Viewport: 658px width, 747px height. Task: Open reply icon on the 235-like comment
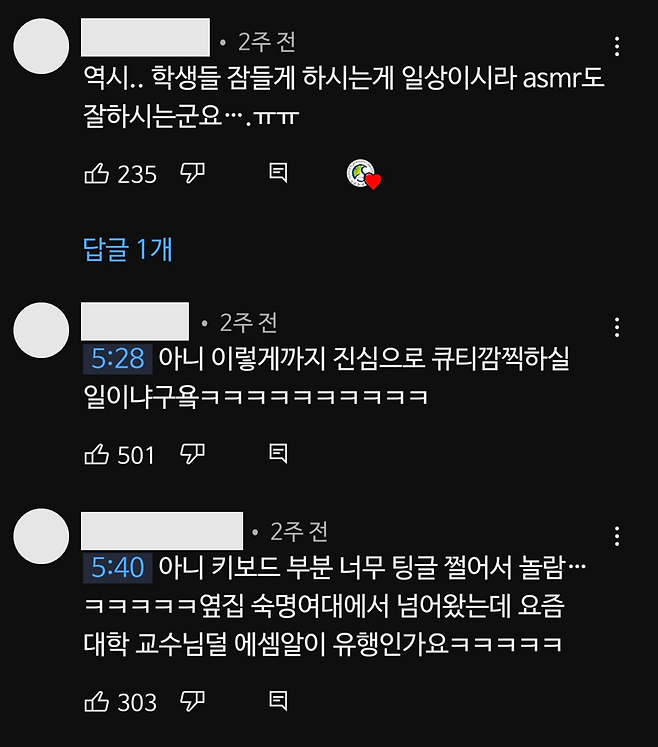278,173
